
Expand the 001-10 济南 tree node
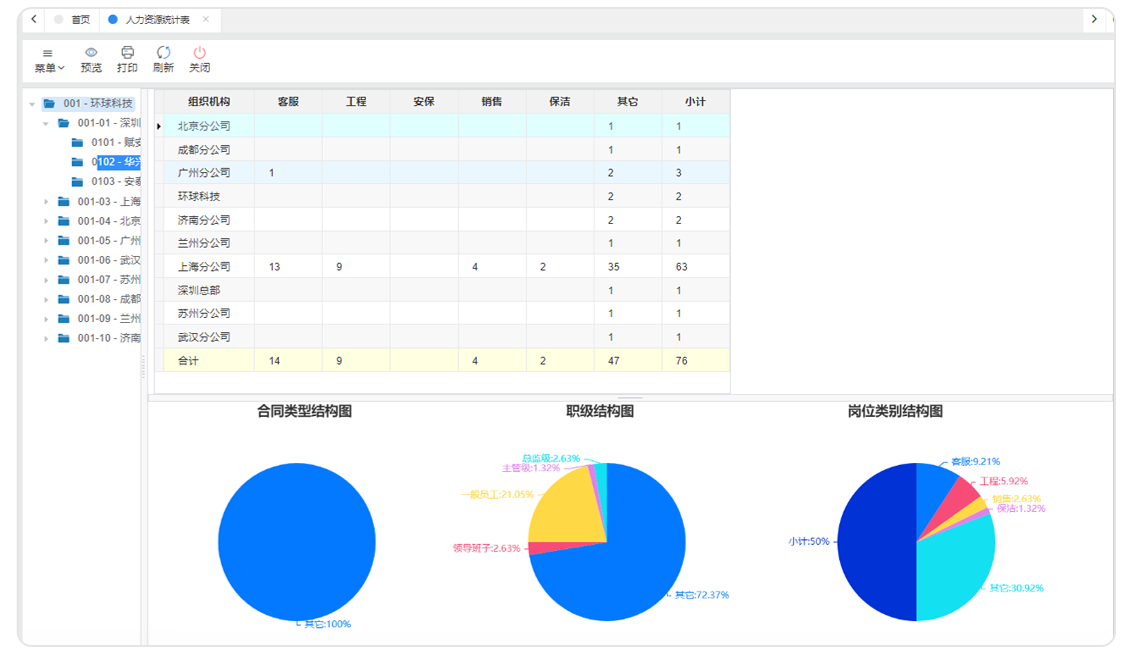tap(46, 339)
